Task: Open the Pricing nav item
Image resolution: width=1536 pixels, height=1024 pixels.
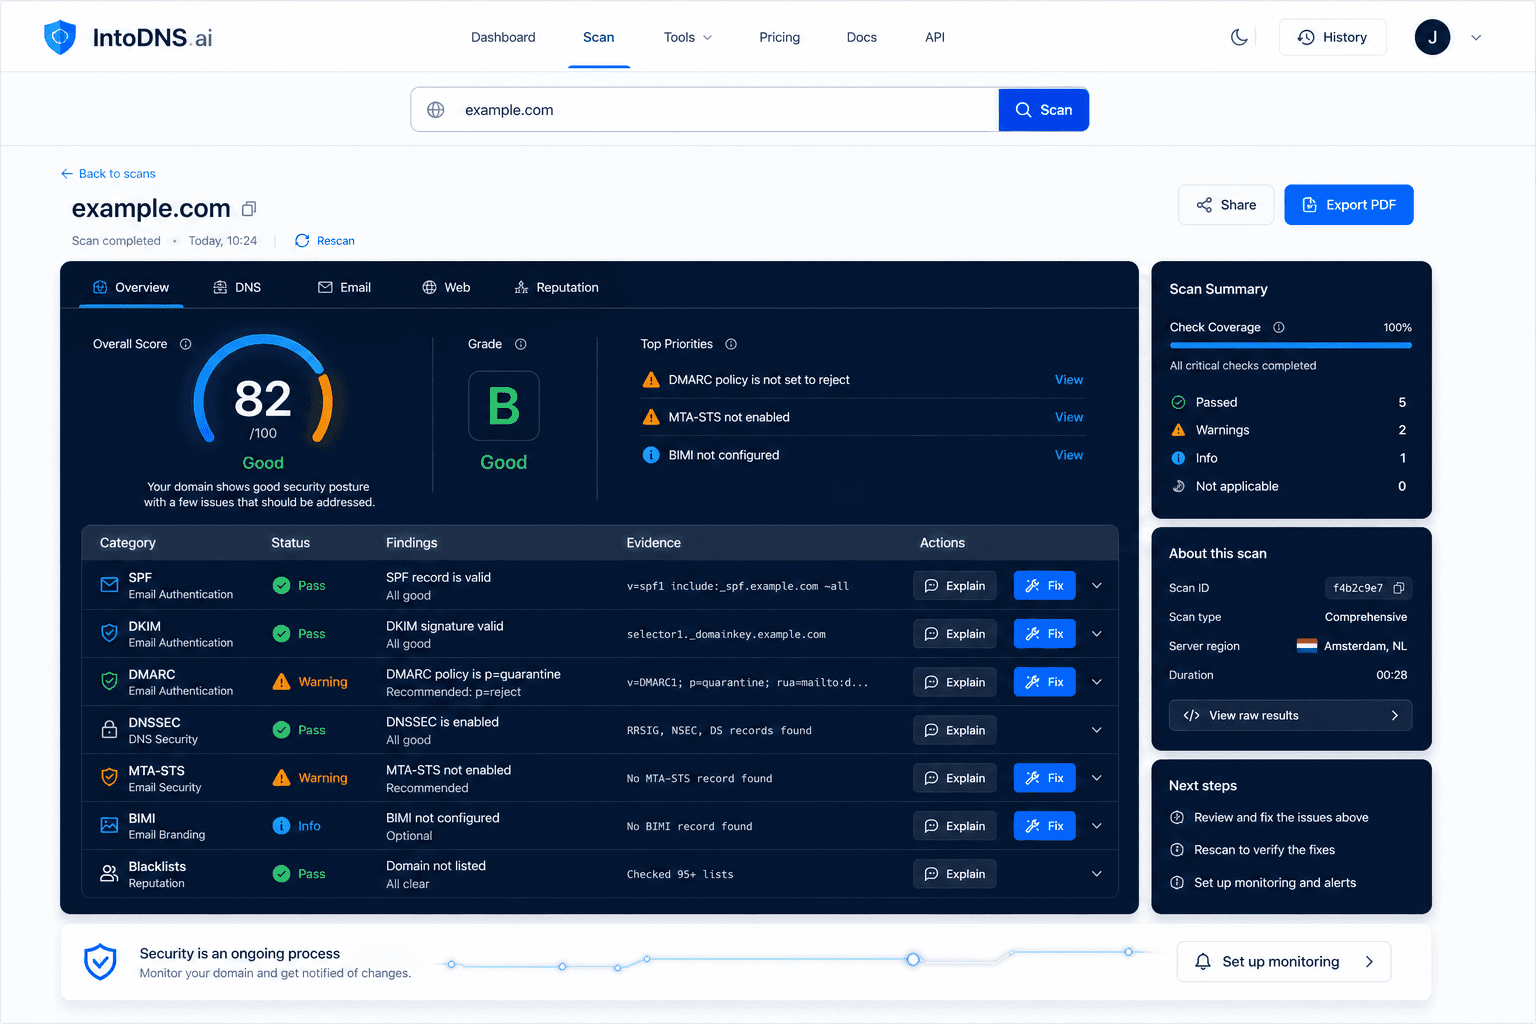Action: pos(779,37)
